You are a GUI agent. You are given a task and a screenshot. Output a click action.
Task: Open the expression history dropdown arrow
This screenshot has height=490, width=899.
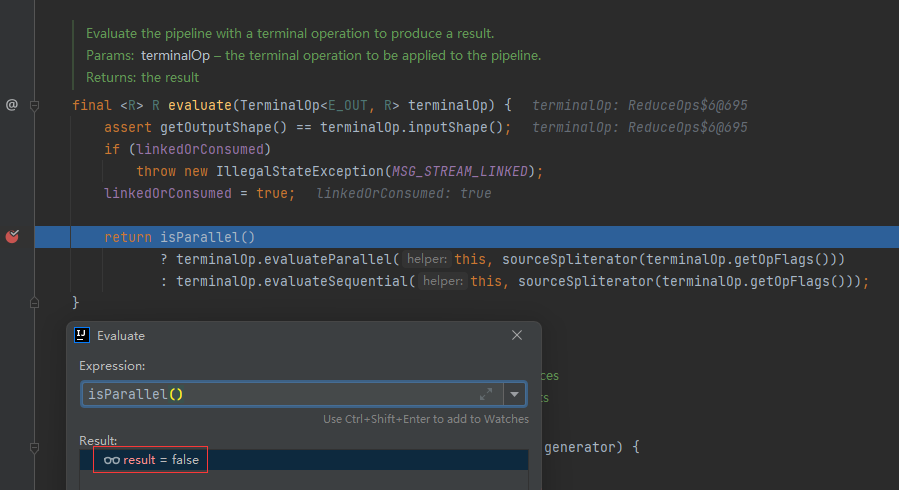coord(515,394)
